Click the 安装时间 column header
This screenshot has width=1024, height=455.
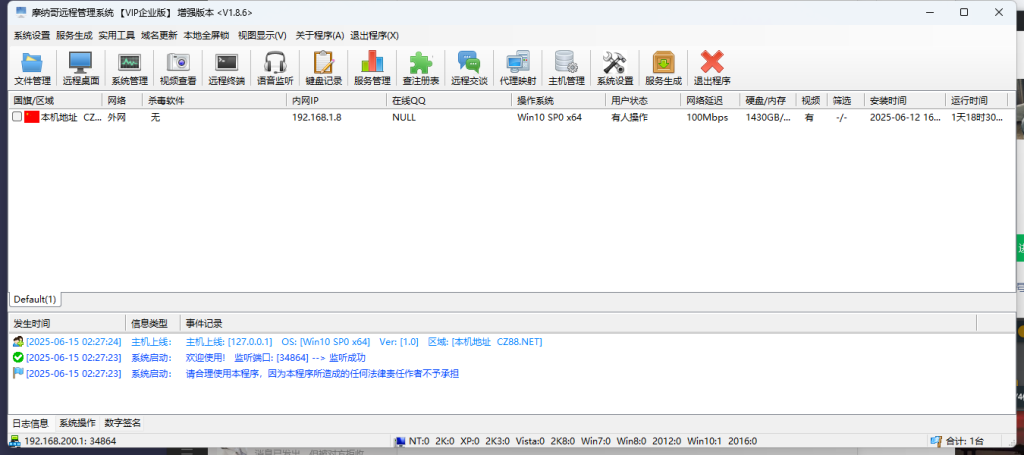pyautogui.click(x=904, y=101)
